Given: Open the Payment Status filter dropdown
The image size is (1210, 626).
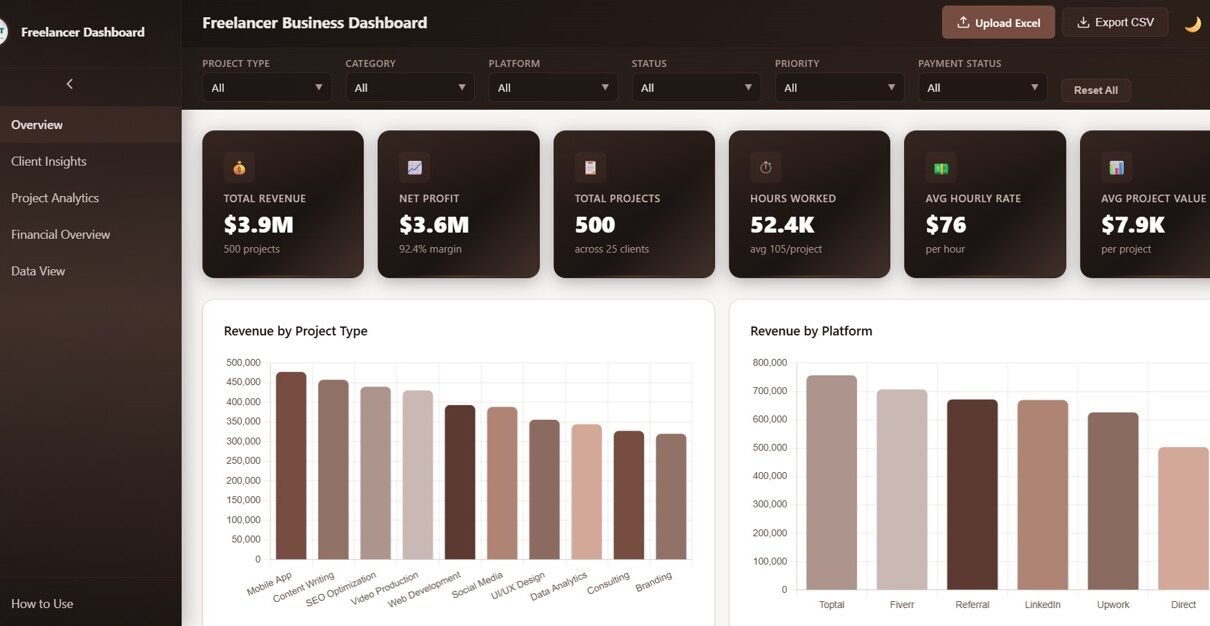Looking at the screenshot, I should (x=981, y=88).
